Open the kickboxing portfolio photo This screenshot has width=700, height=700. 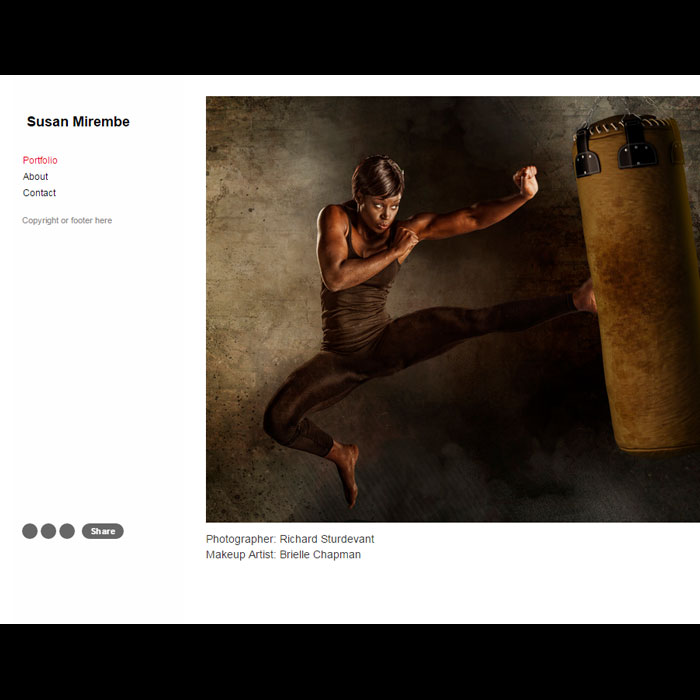453,309
